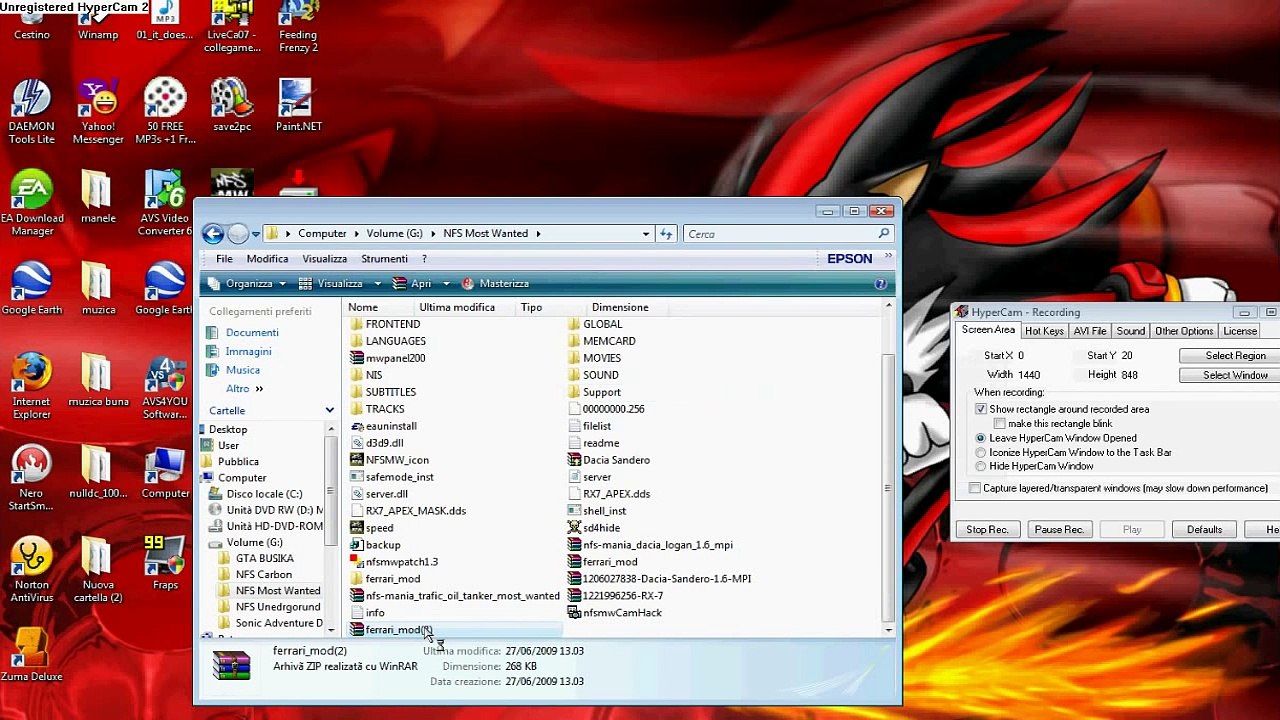This screenshot has width=1280, height=720.
Task: Select the NFSMW_icon file
Action: pyautogui.click(x=390, y=460)
